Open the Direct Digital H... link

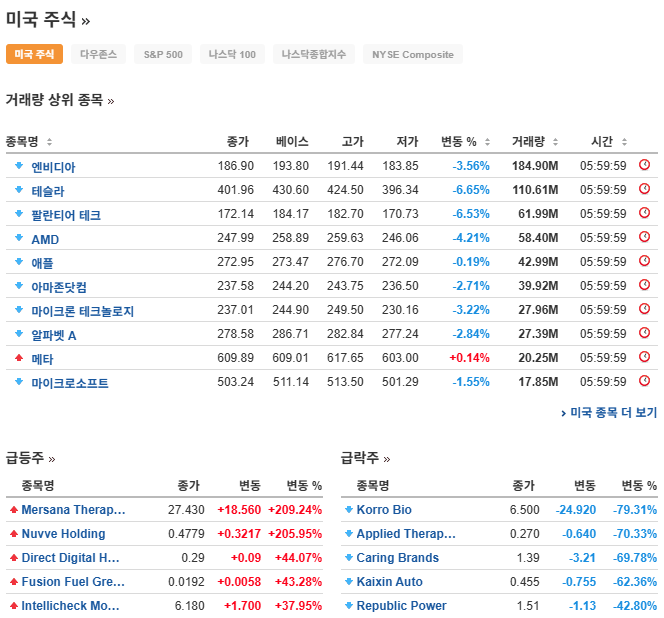click(x=70, y=557)
